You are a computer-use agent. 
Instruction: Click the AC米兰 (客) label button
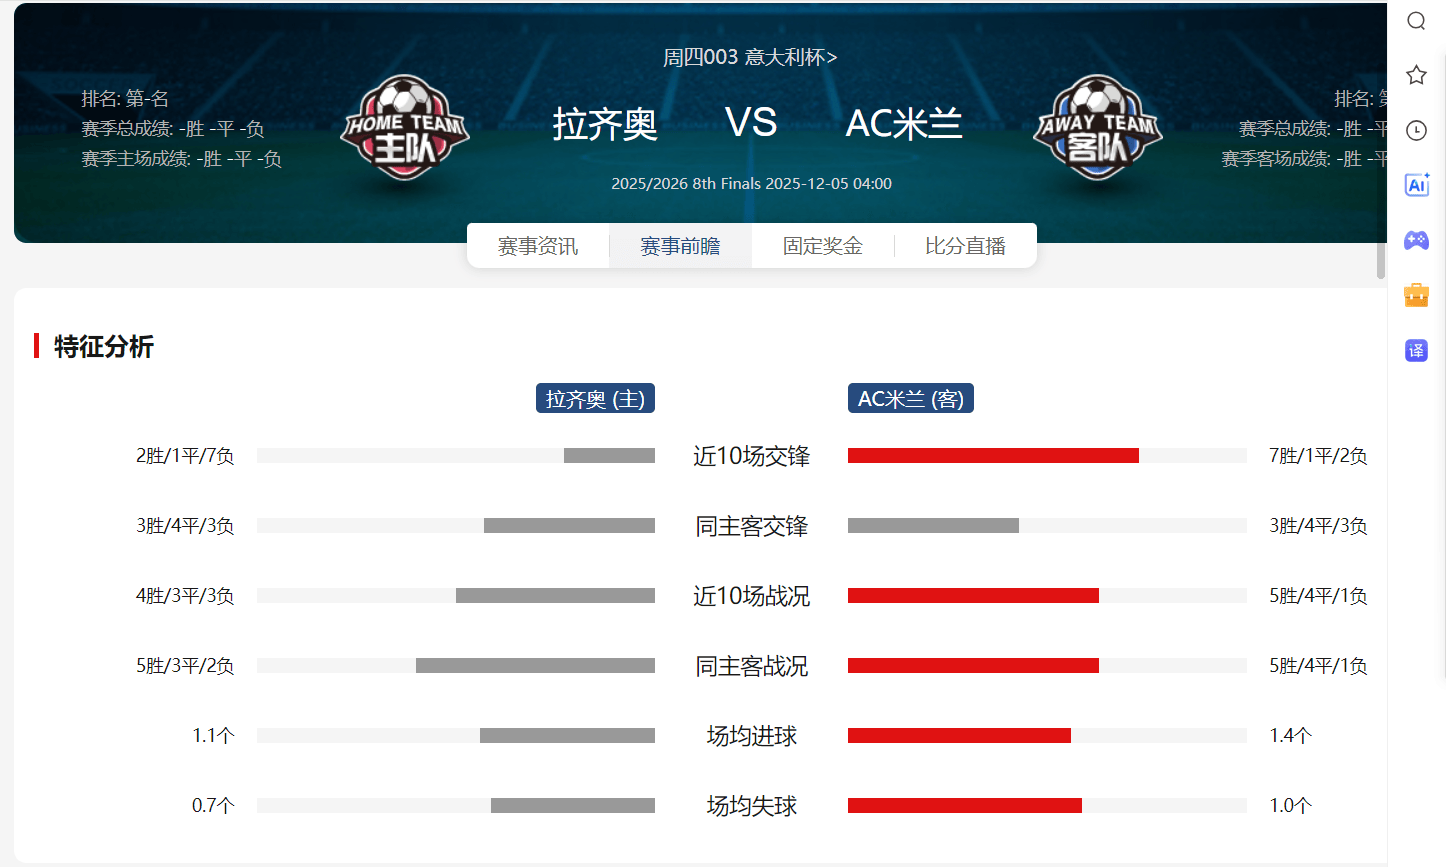click(x=910, y=399)
